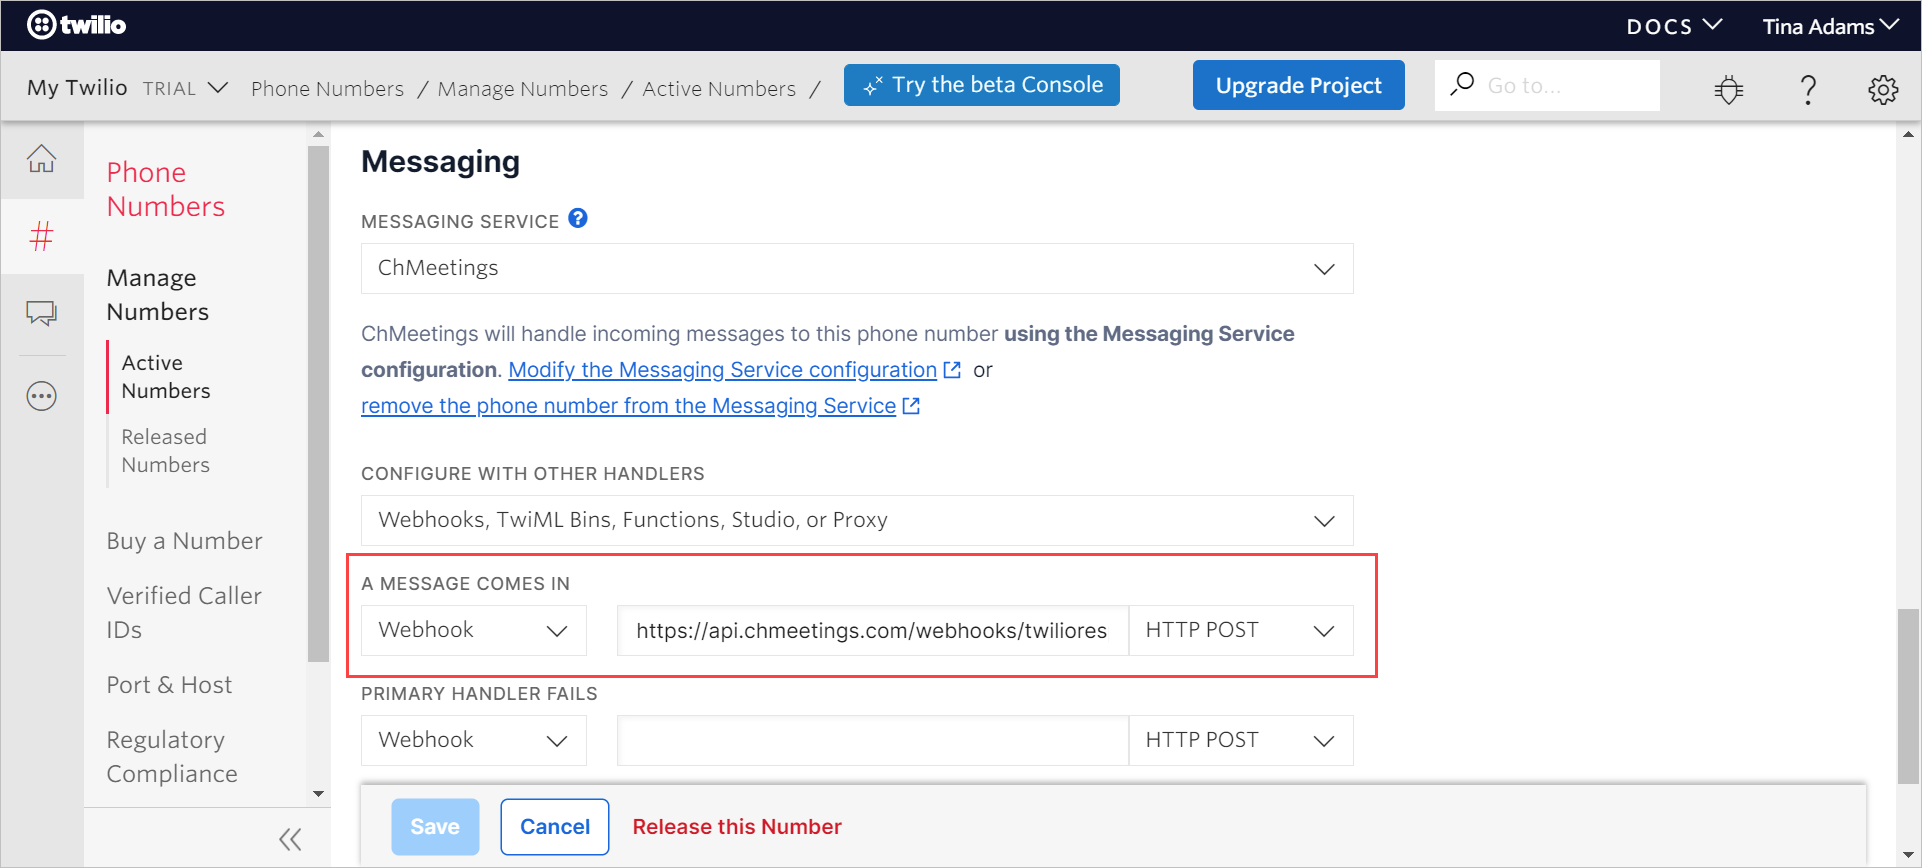The image size is (1922, 868).
Task: Click the Upgrade Project button
Action: 1298,85
